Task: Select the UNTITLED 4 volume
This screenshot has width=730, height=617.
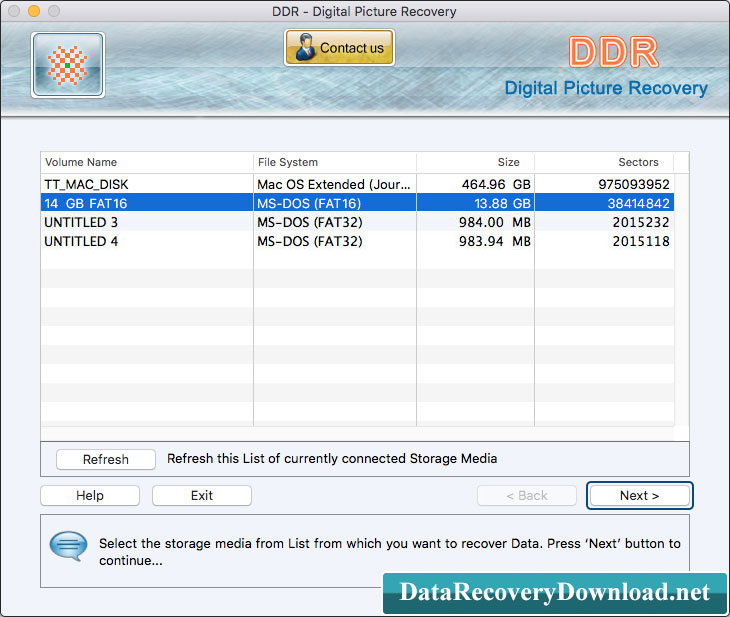Action: pos(357,241)
